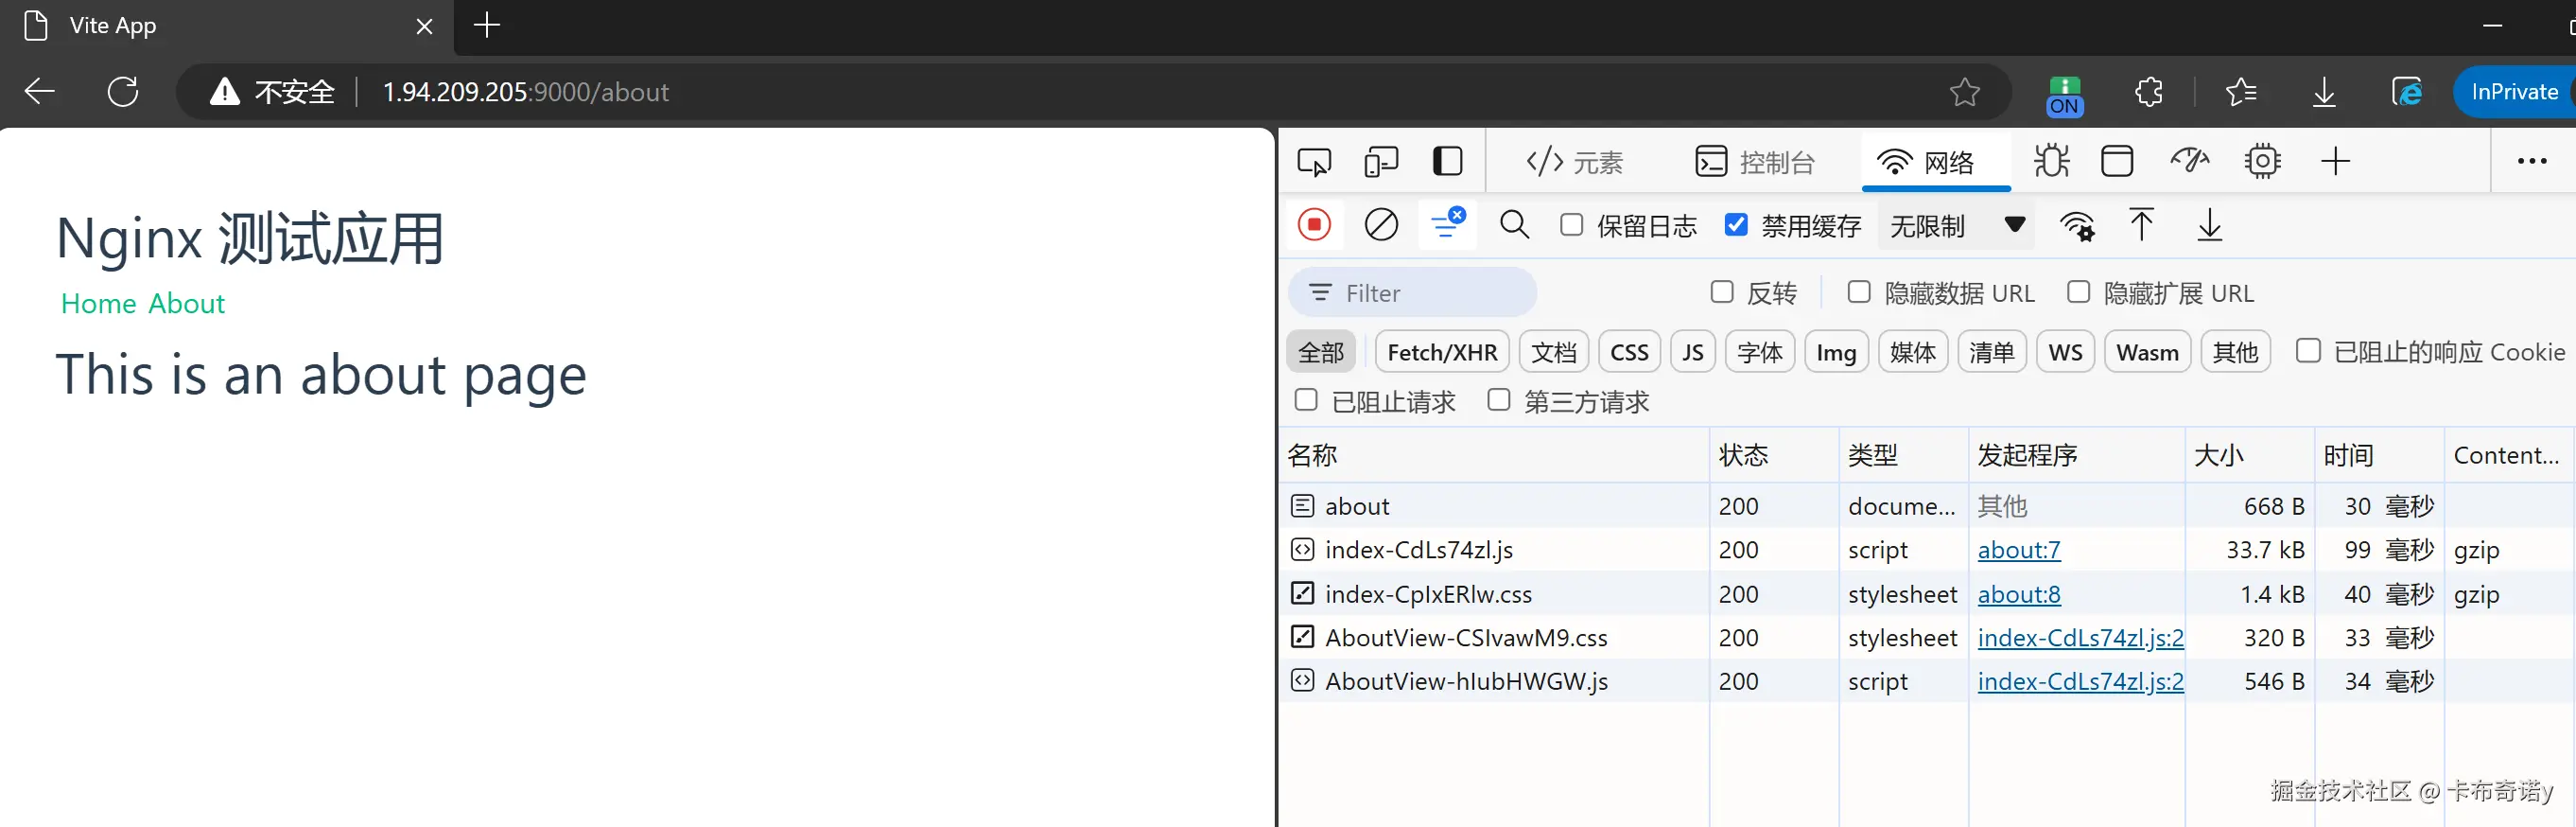This screenshot has width=2576, height=827.
Task: Open the Performance gauge icon
Action: [x=2189, y=161]
